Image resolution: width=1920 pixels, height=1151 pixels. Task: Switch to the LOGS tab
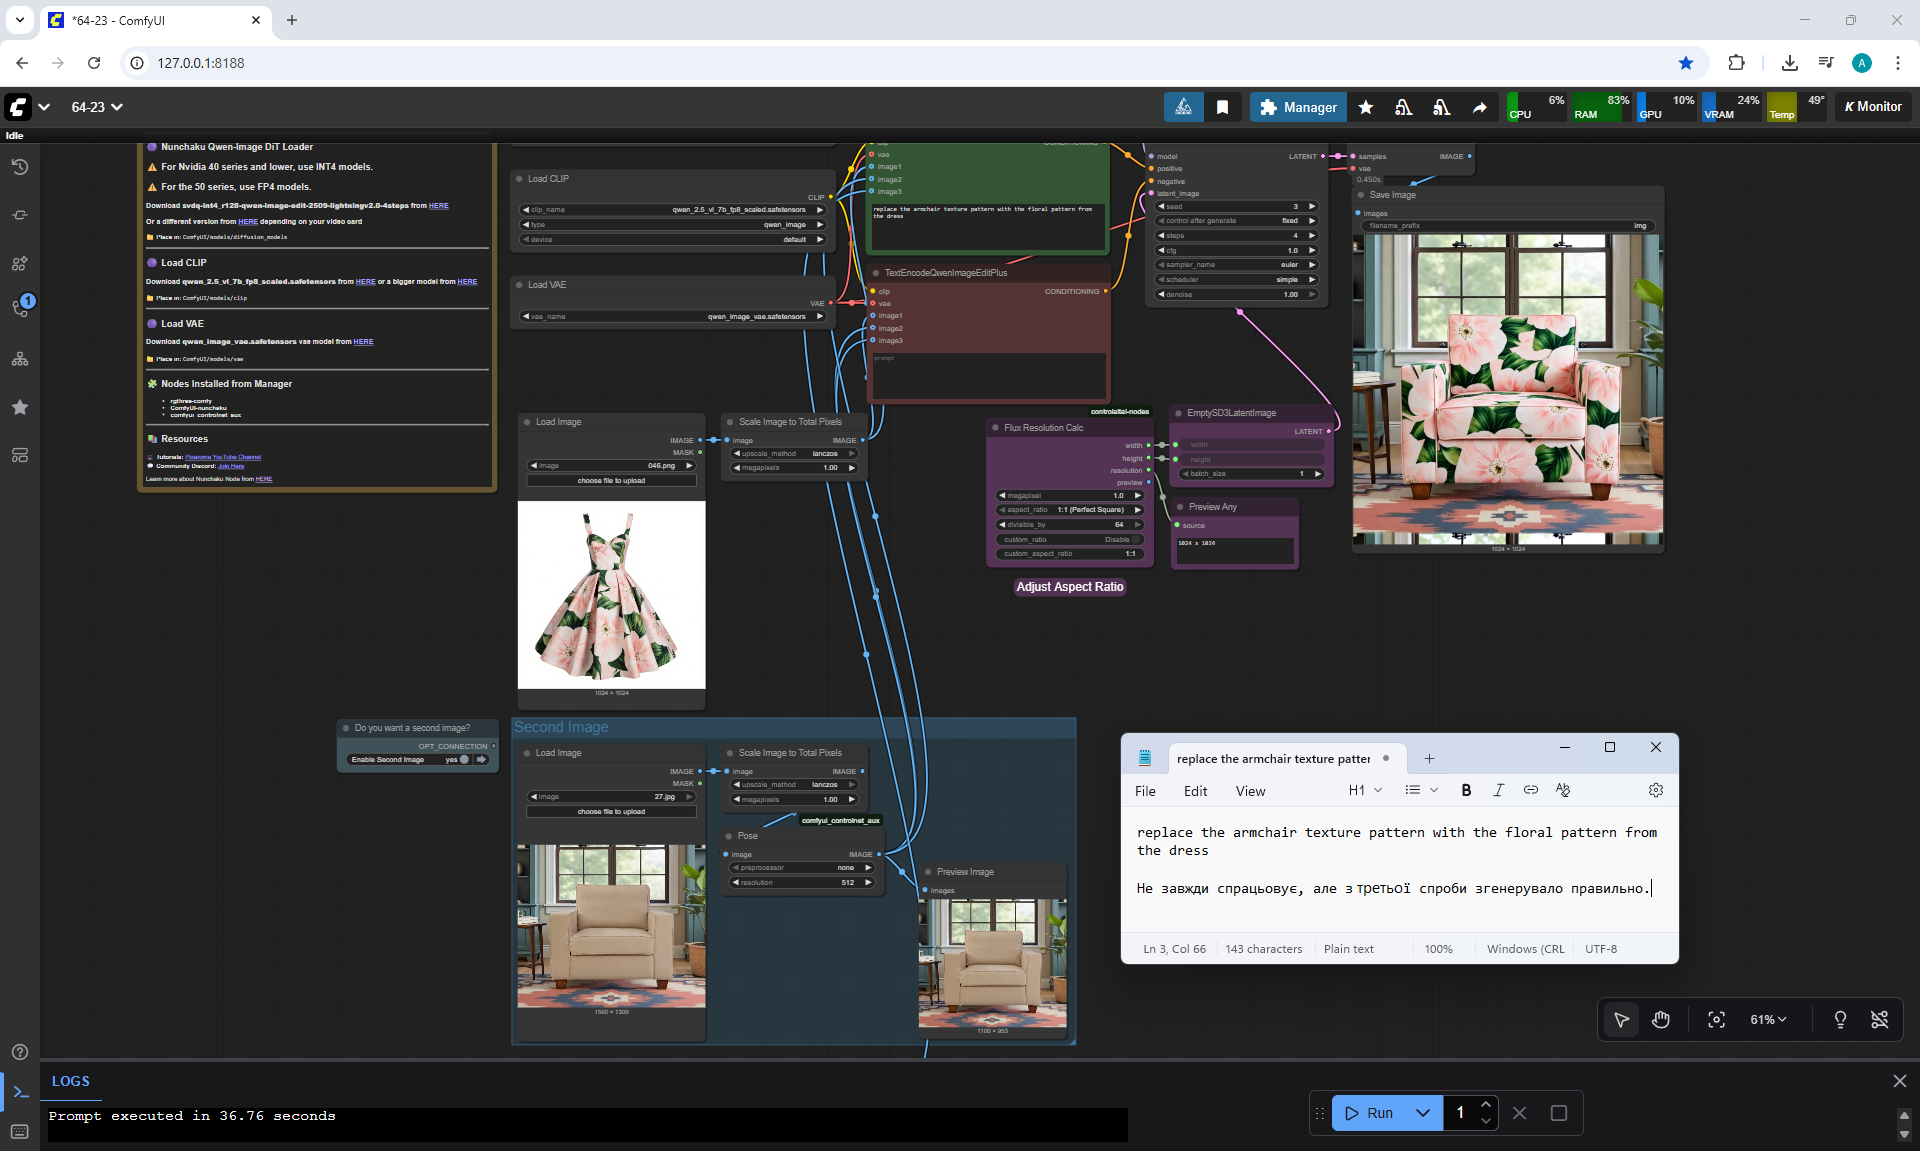pos(70,1081)
